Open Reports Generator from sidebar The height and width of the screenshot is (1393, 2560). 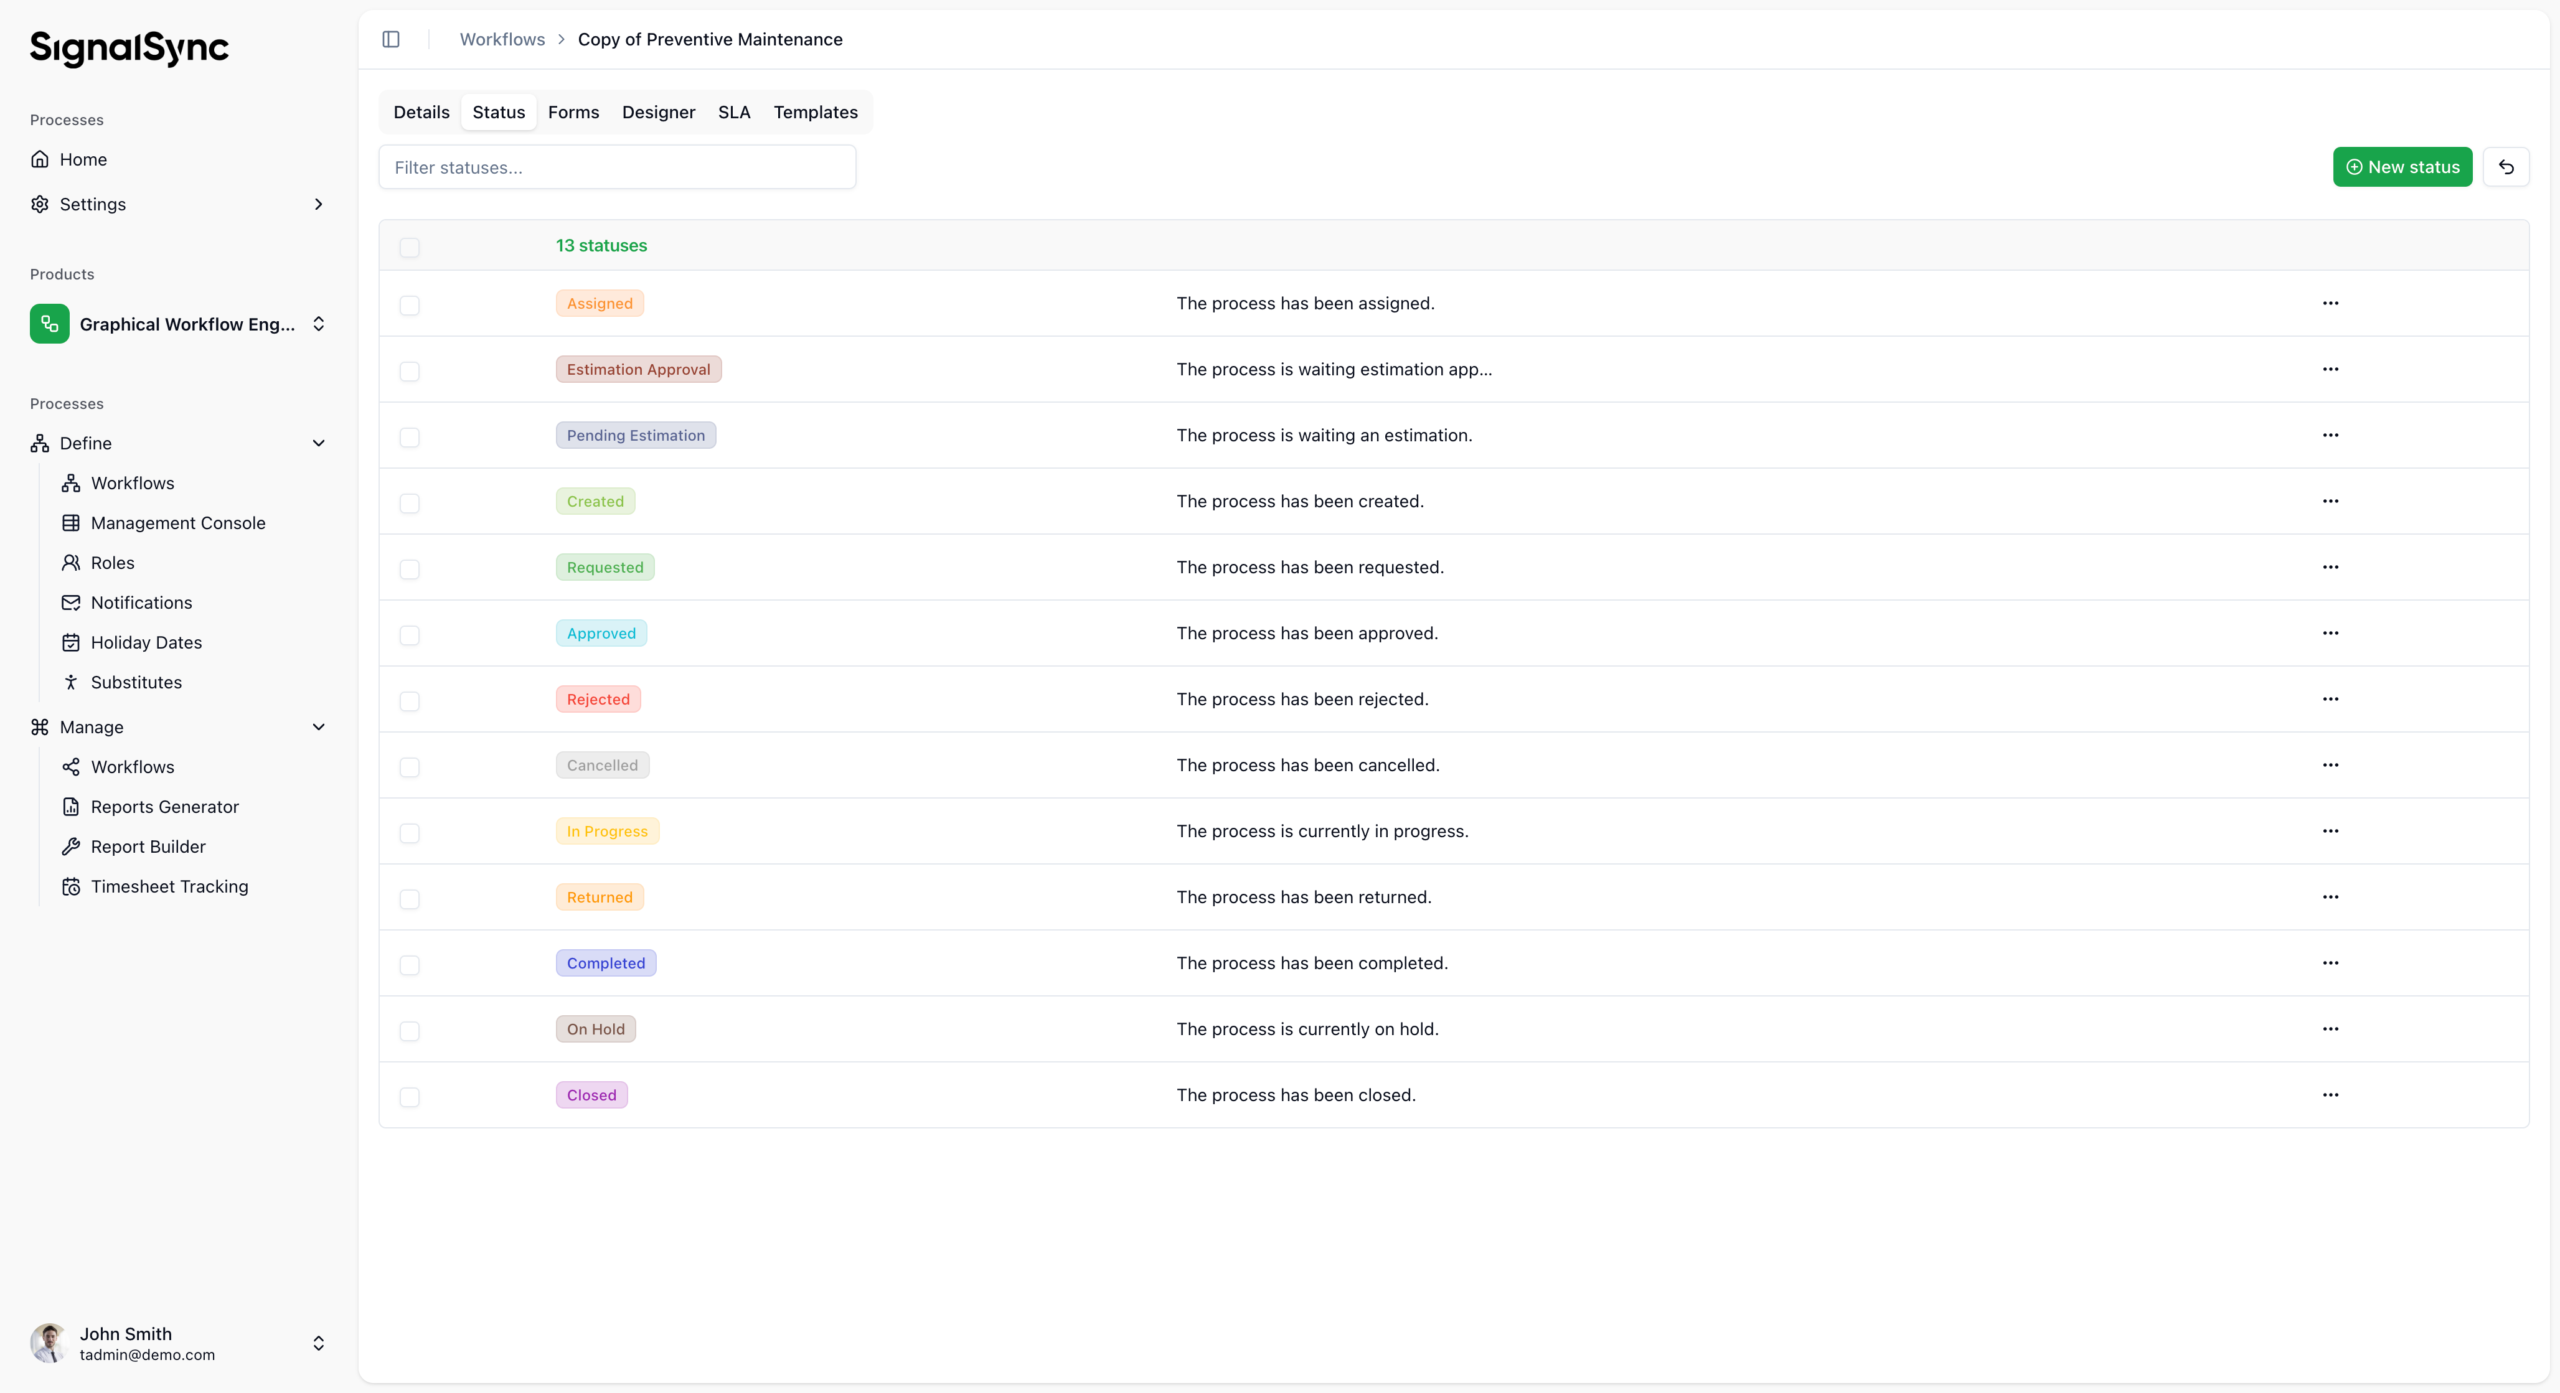[x=164, y=806]
